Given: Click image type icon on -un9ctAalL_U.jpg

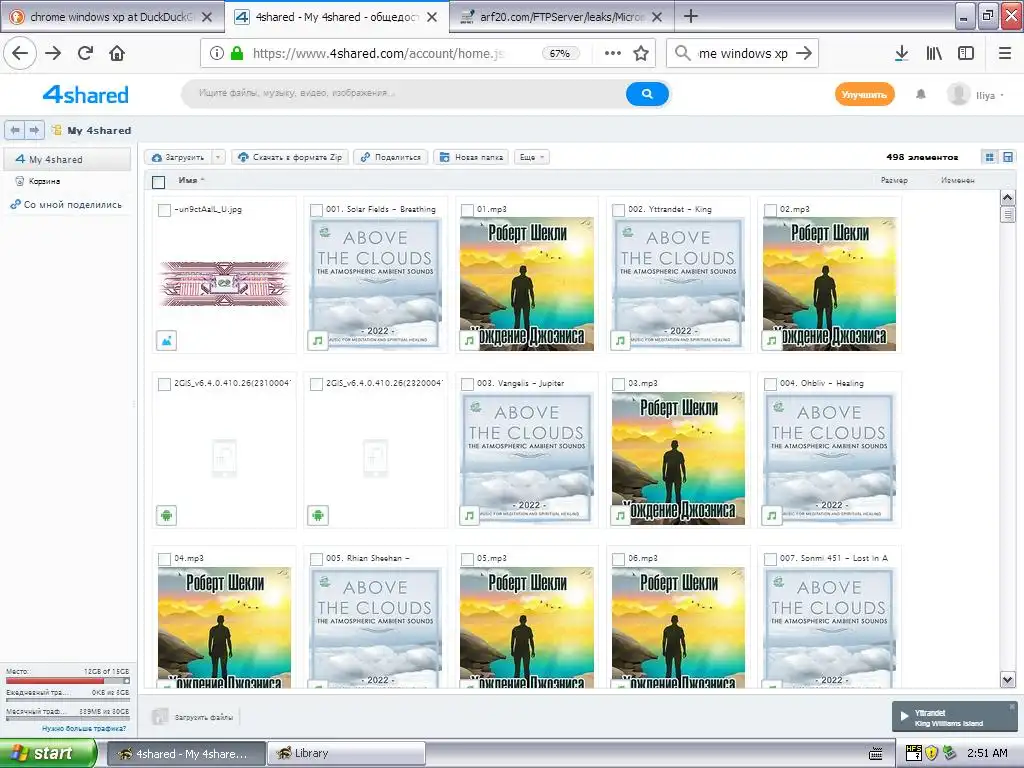Looking at the screenshot, I should click(x=167, y=340).
